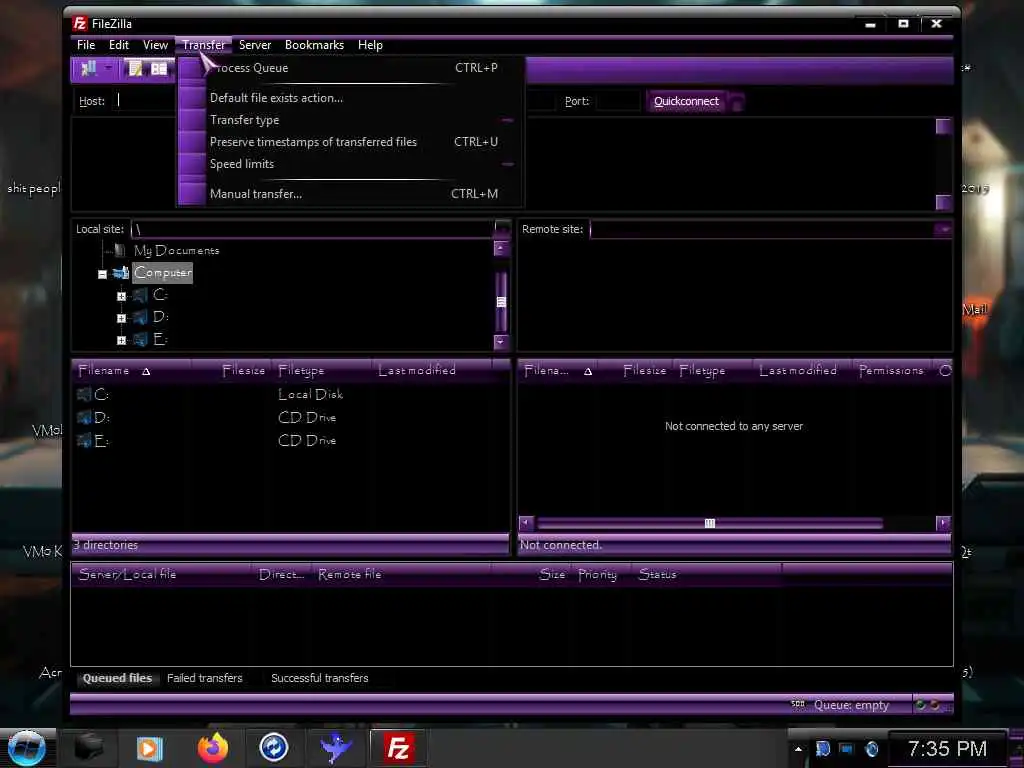Select Process Queue menu entry

[351, 68]
